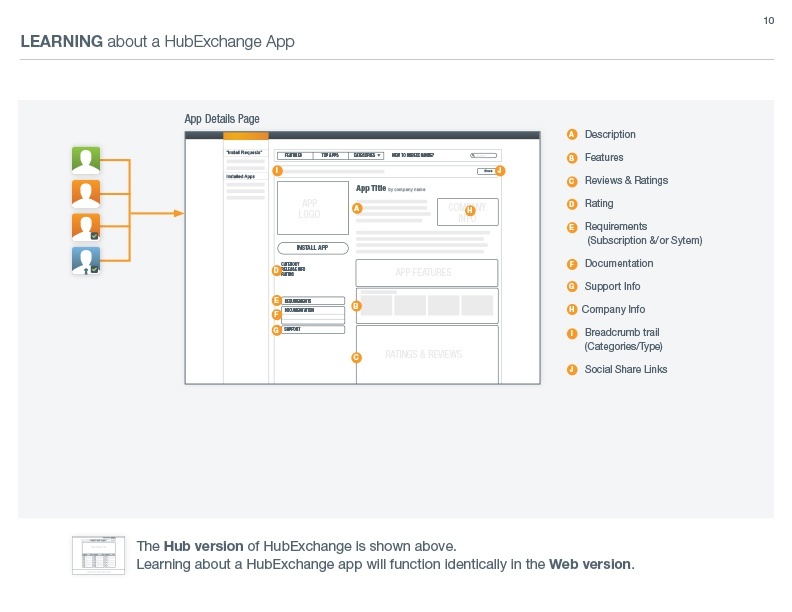Click the orange avatar with the checkmark badge
The width and height of the screenshot is (792, 612).
(x=86, y=228)
